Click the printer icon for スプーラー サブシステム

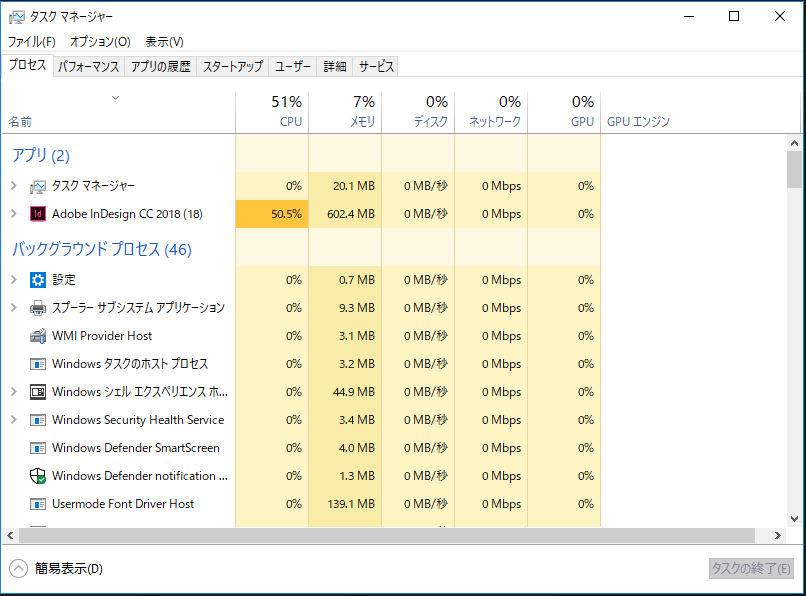(38, 308)
